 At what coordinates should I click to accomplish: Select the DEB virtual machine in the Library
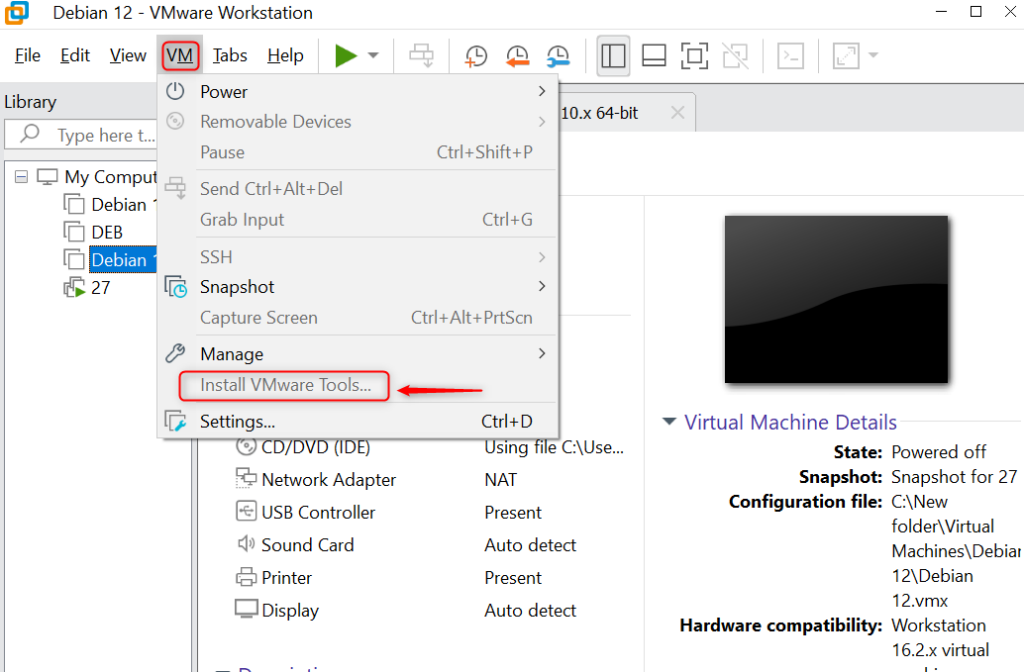(x=107, y=232)
